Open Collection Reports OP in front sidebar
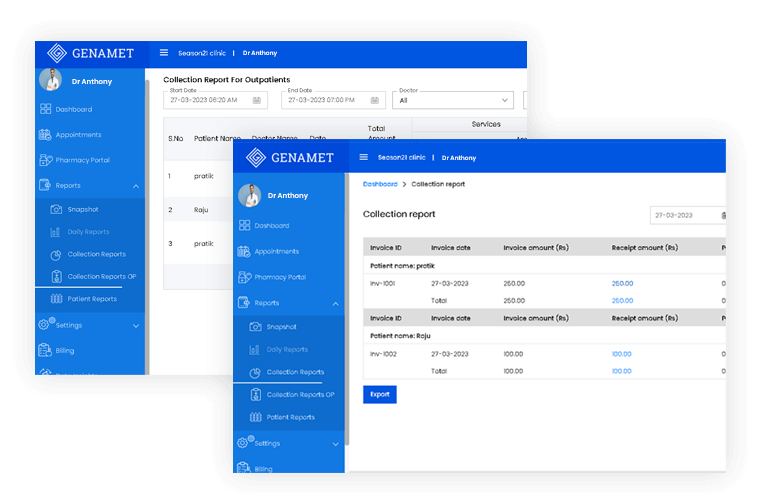Image resolution: width=761 pixels, height=503 pixels. click(300, 395)
